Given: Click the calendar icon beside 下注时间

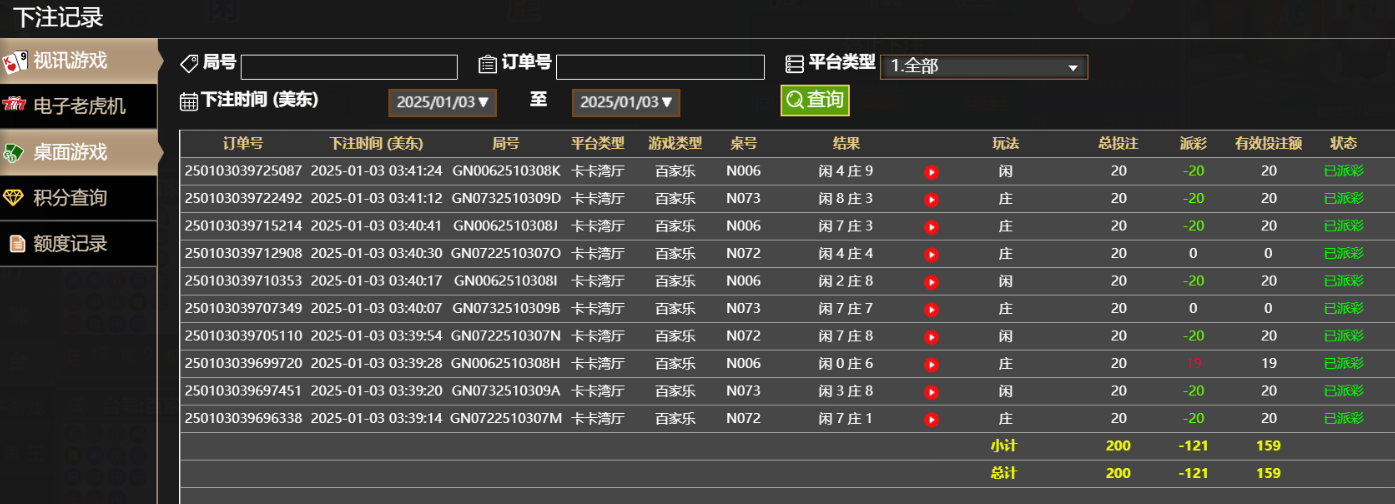Looking at the screenshot, I should 189,101.
